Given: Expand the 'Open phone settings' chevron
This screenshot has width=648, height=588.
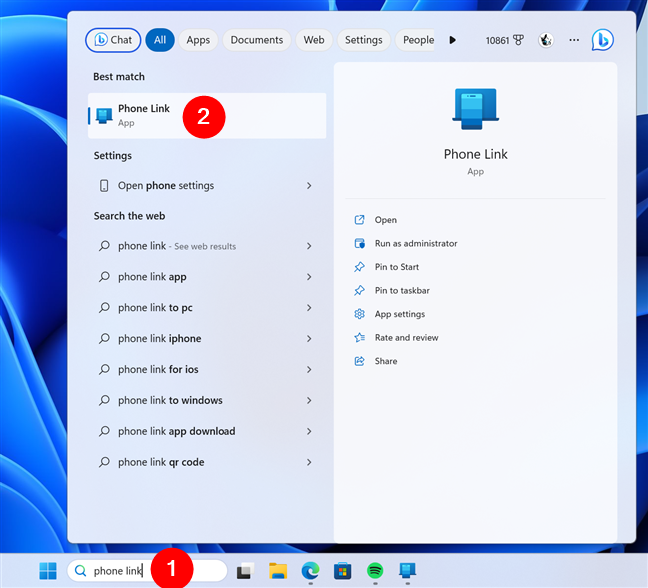Looking at the screenshot, I should click(x=309, y=186).
